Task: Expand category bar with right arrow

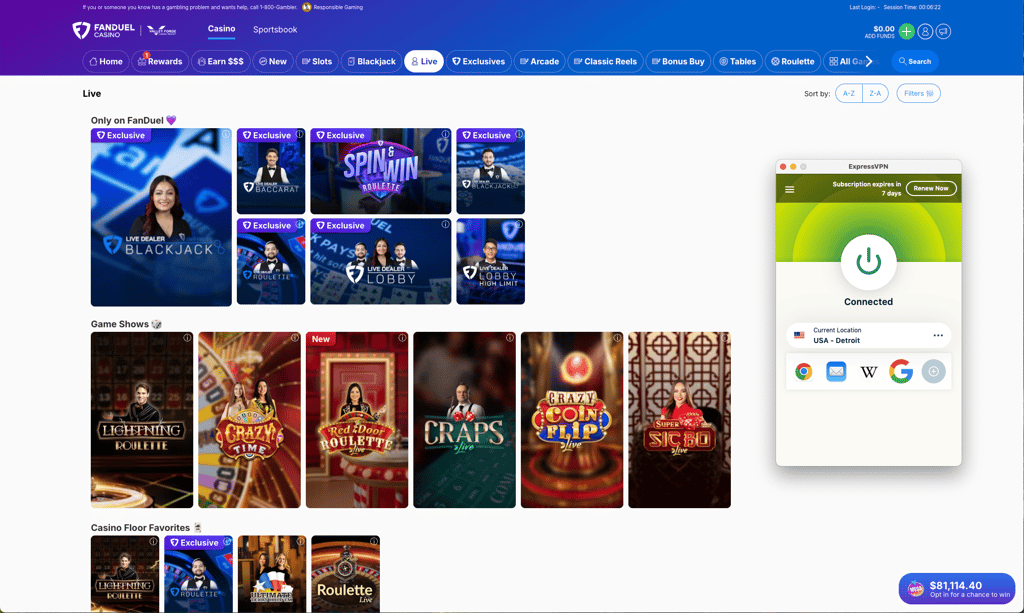Action: click(x=869, y=61)
